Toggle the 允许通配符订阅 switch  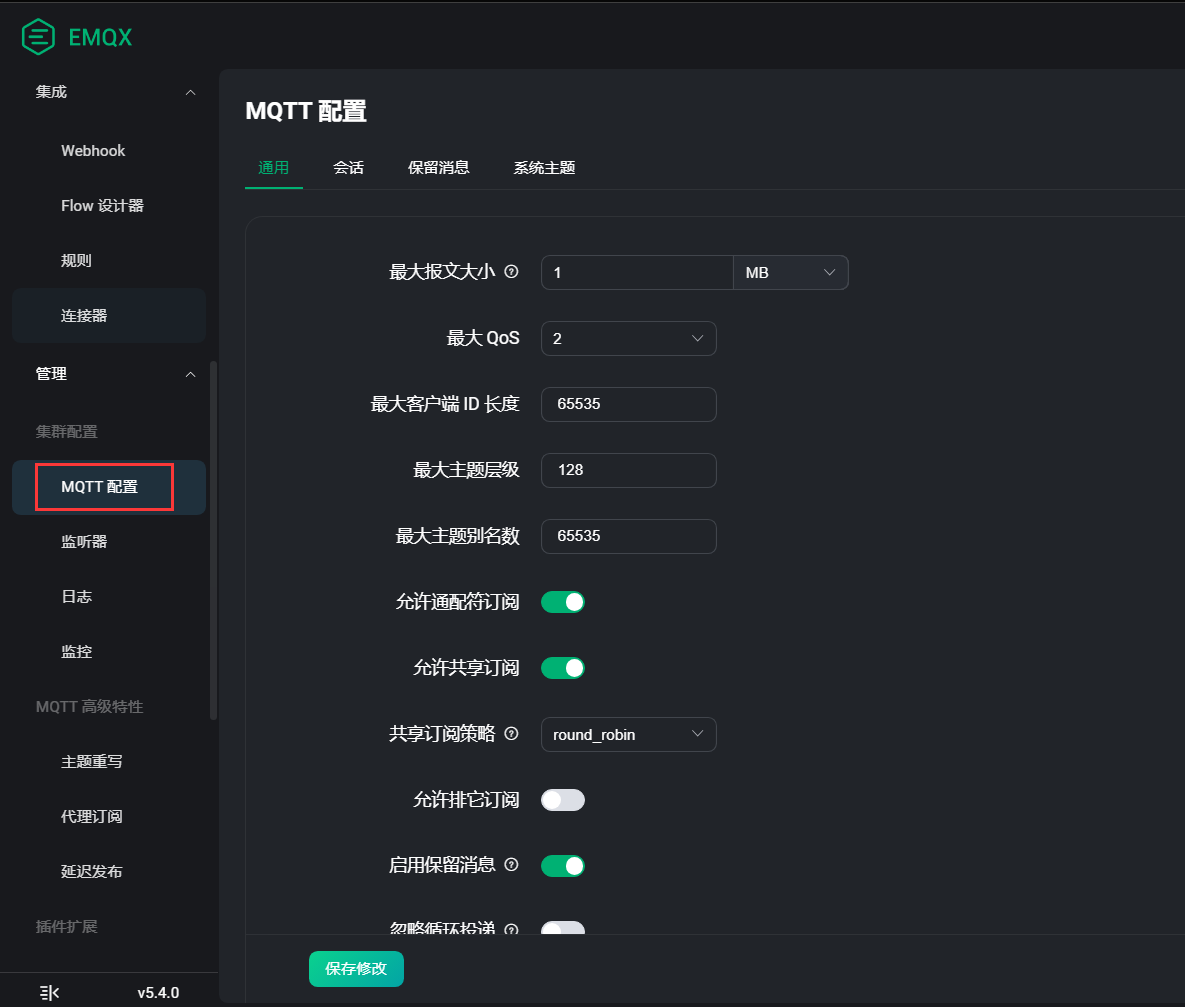pos(563,602)
